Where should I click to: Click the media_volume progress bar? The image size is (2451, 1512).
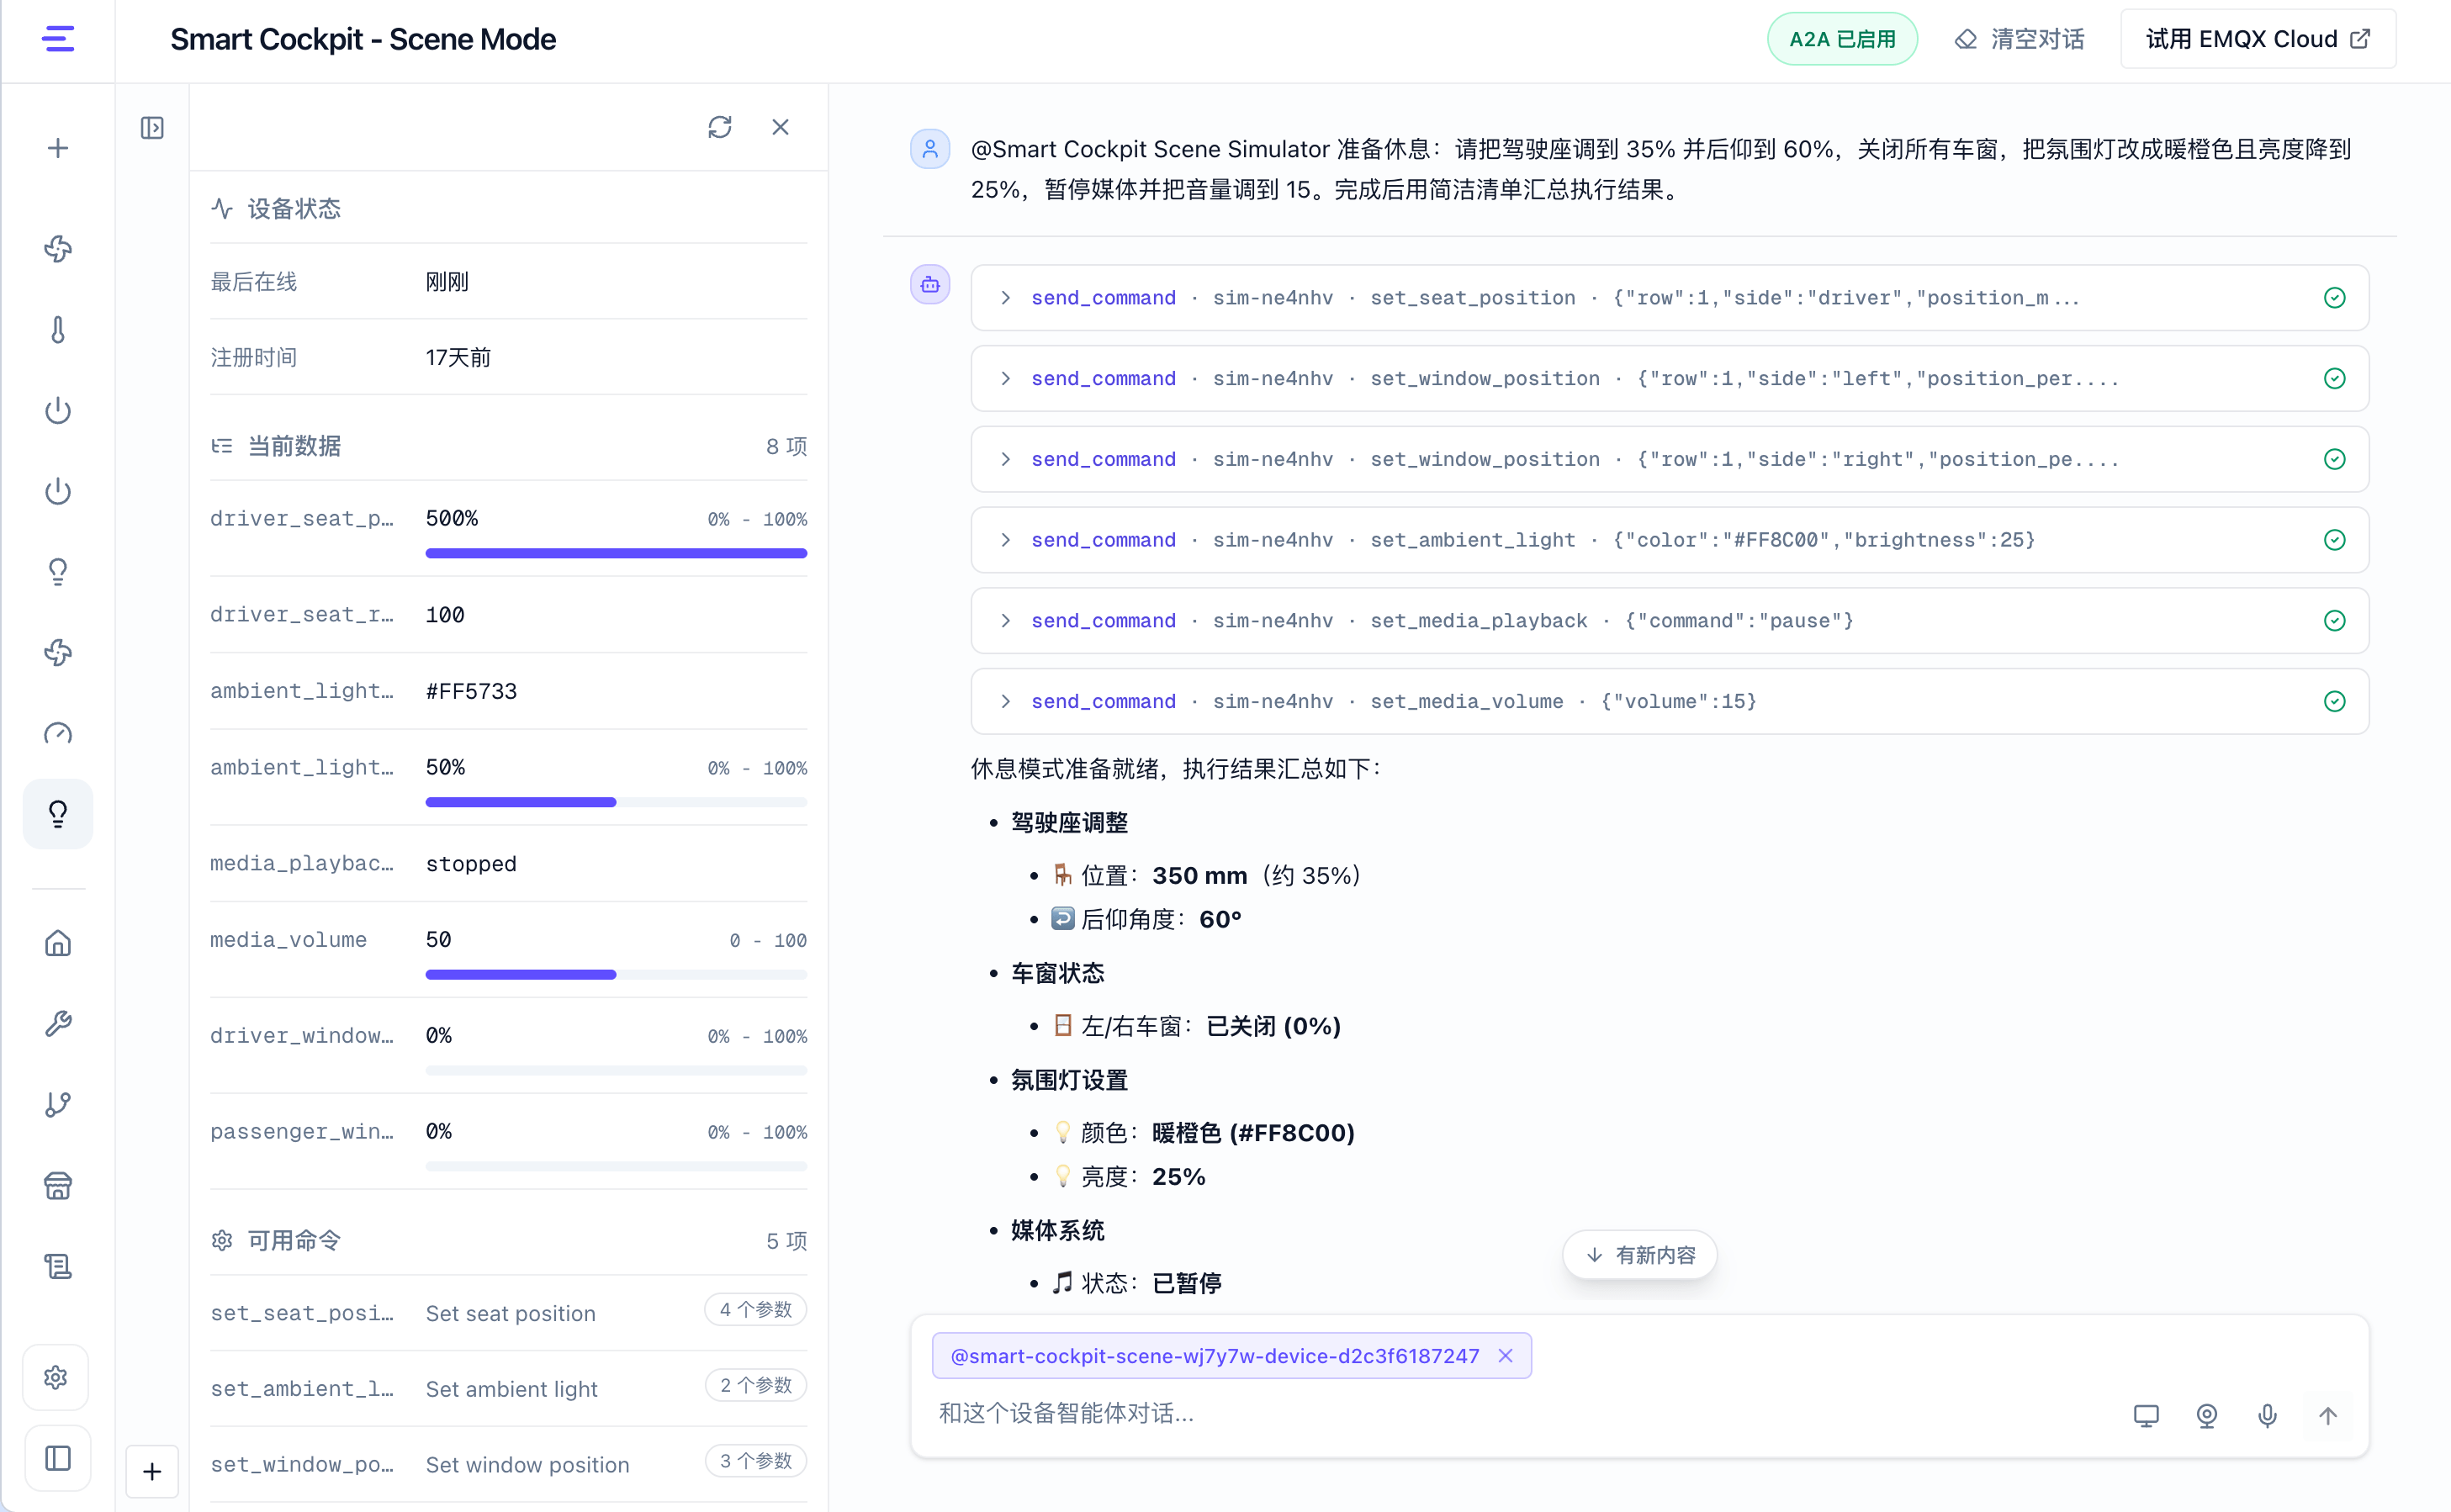pos(616,974)
